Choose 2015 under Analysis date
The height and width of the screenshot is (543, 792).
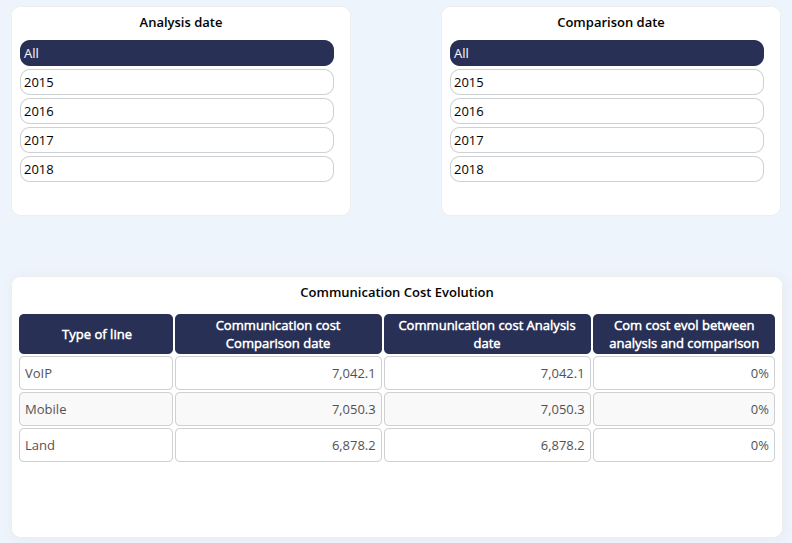[x=176, y=82]
